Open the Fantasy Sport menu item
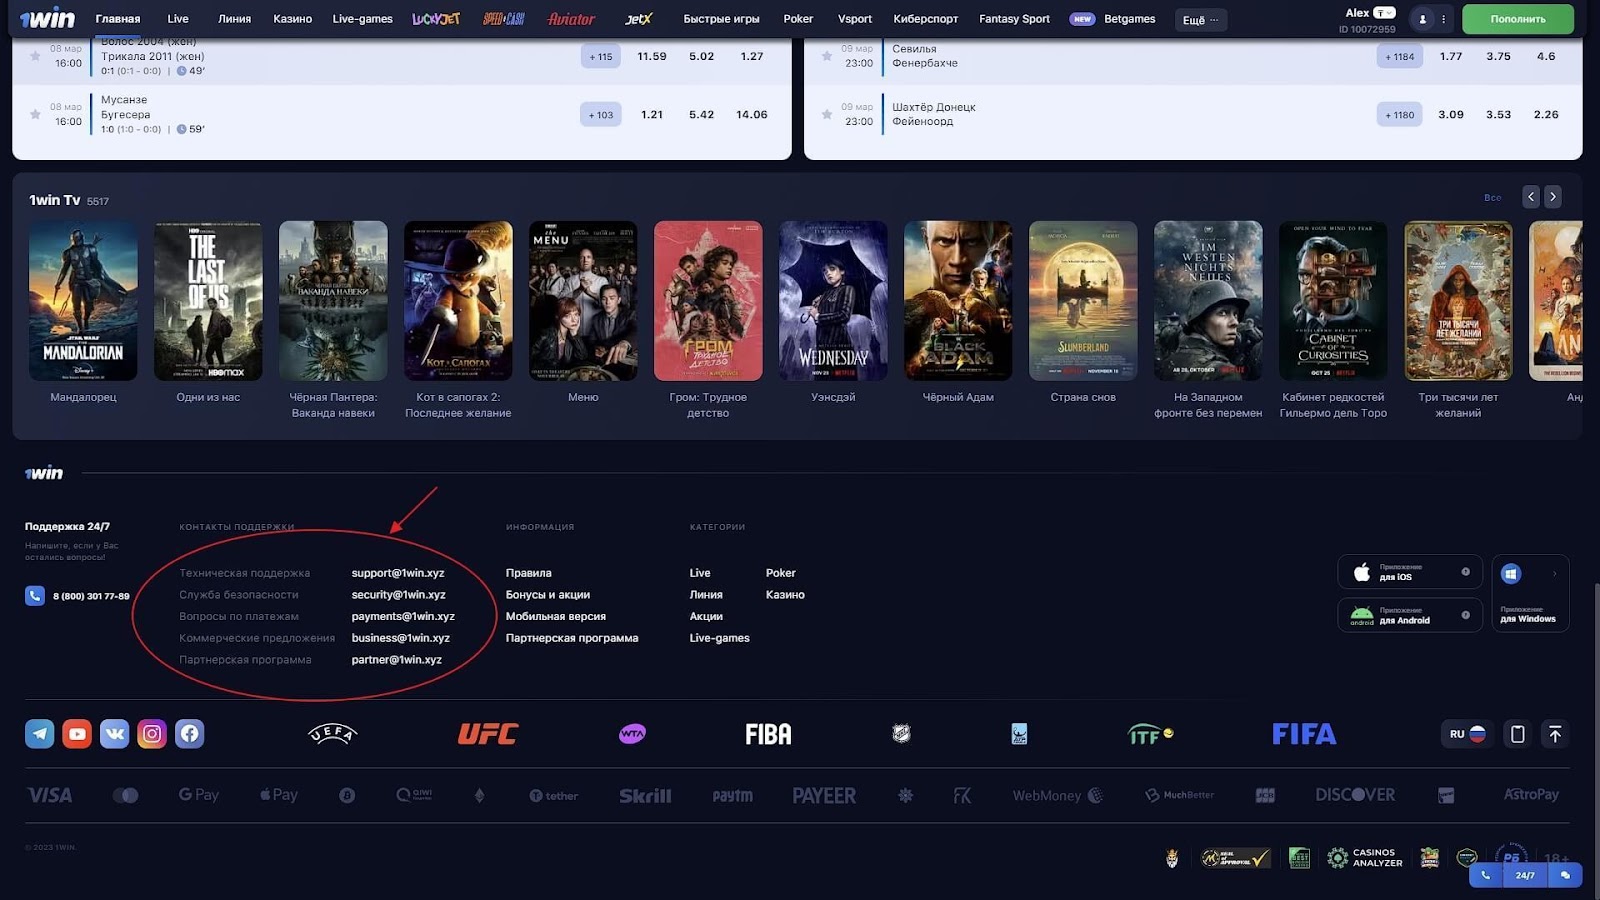The image size is (1600, 900). tap(1014, 19)
